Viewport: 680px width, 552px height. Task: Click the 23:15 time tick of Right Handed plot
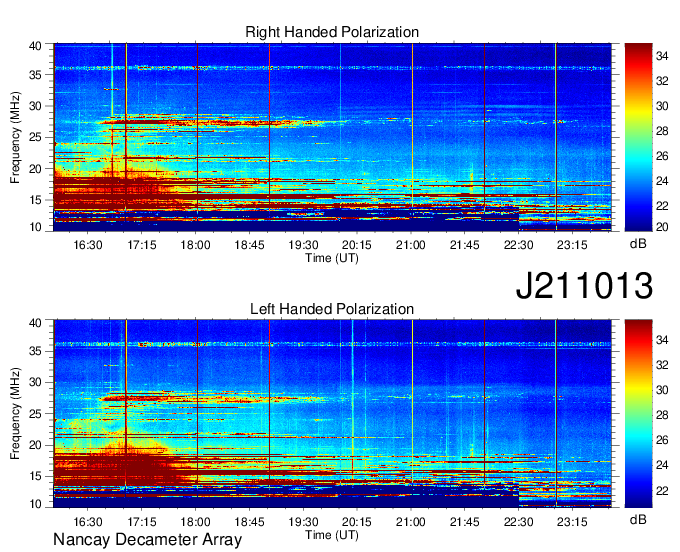point(572,245)
